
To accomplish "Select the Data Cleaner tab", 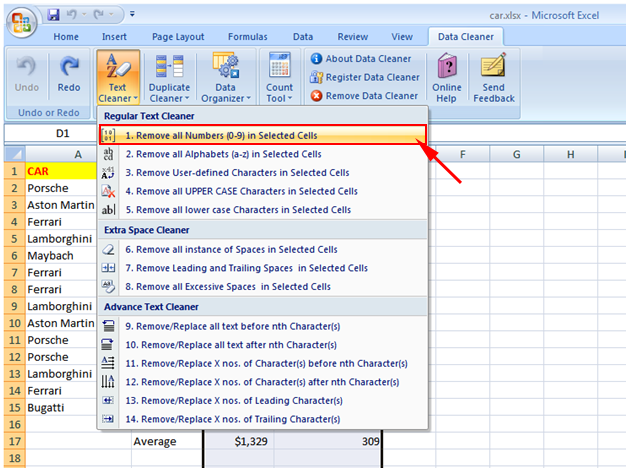I will [465, 37].
